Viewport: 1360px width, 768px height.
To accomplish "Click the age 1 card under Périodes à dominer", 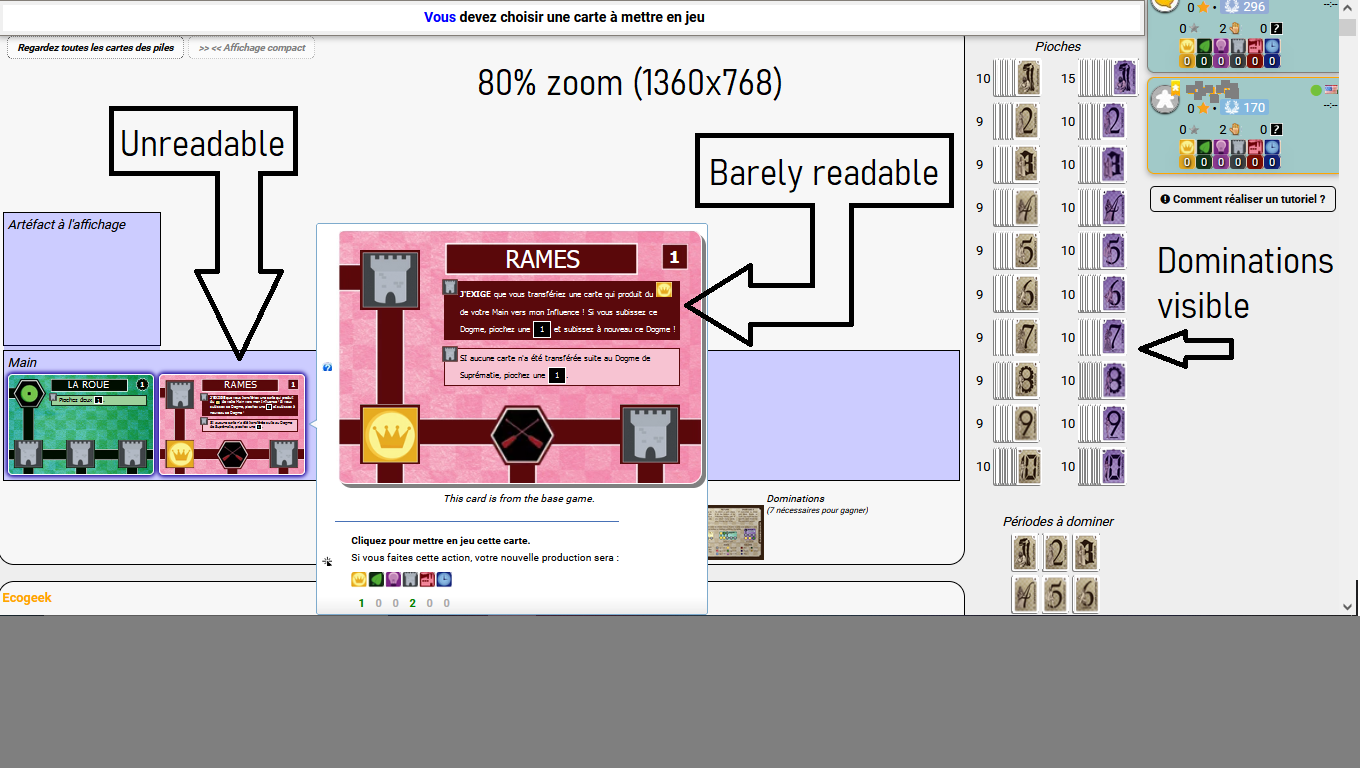I will pyautogui.click(x=1024, y=553).
